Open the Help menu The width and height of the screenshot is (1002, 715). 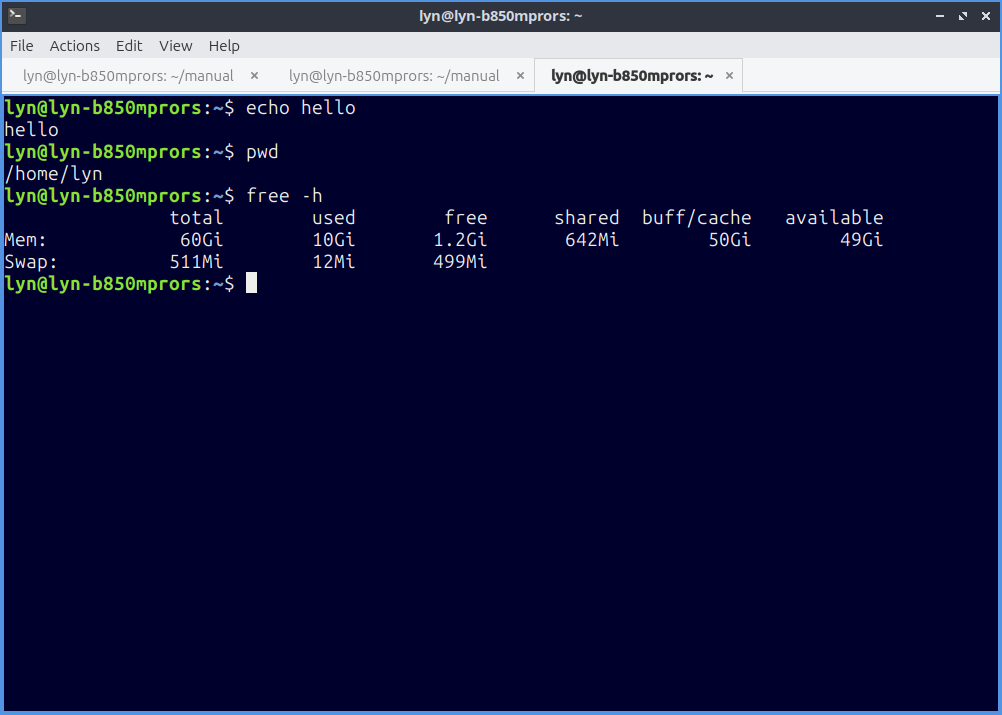(x=224, y=45)
